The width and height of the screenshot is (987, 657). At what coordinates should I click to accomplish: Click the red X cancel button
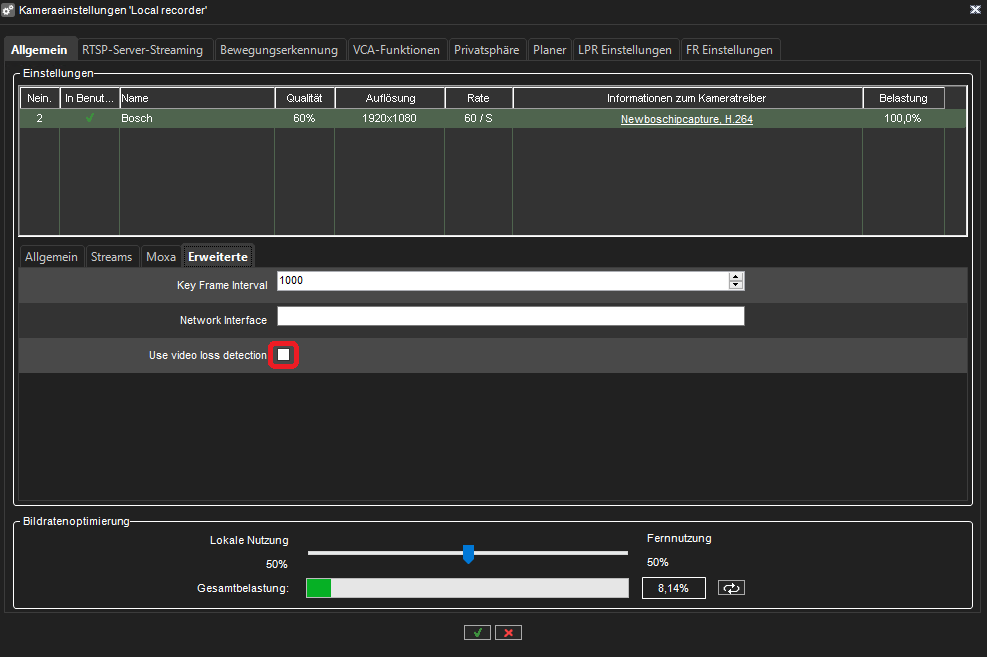pos(509,632)
